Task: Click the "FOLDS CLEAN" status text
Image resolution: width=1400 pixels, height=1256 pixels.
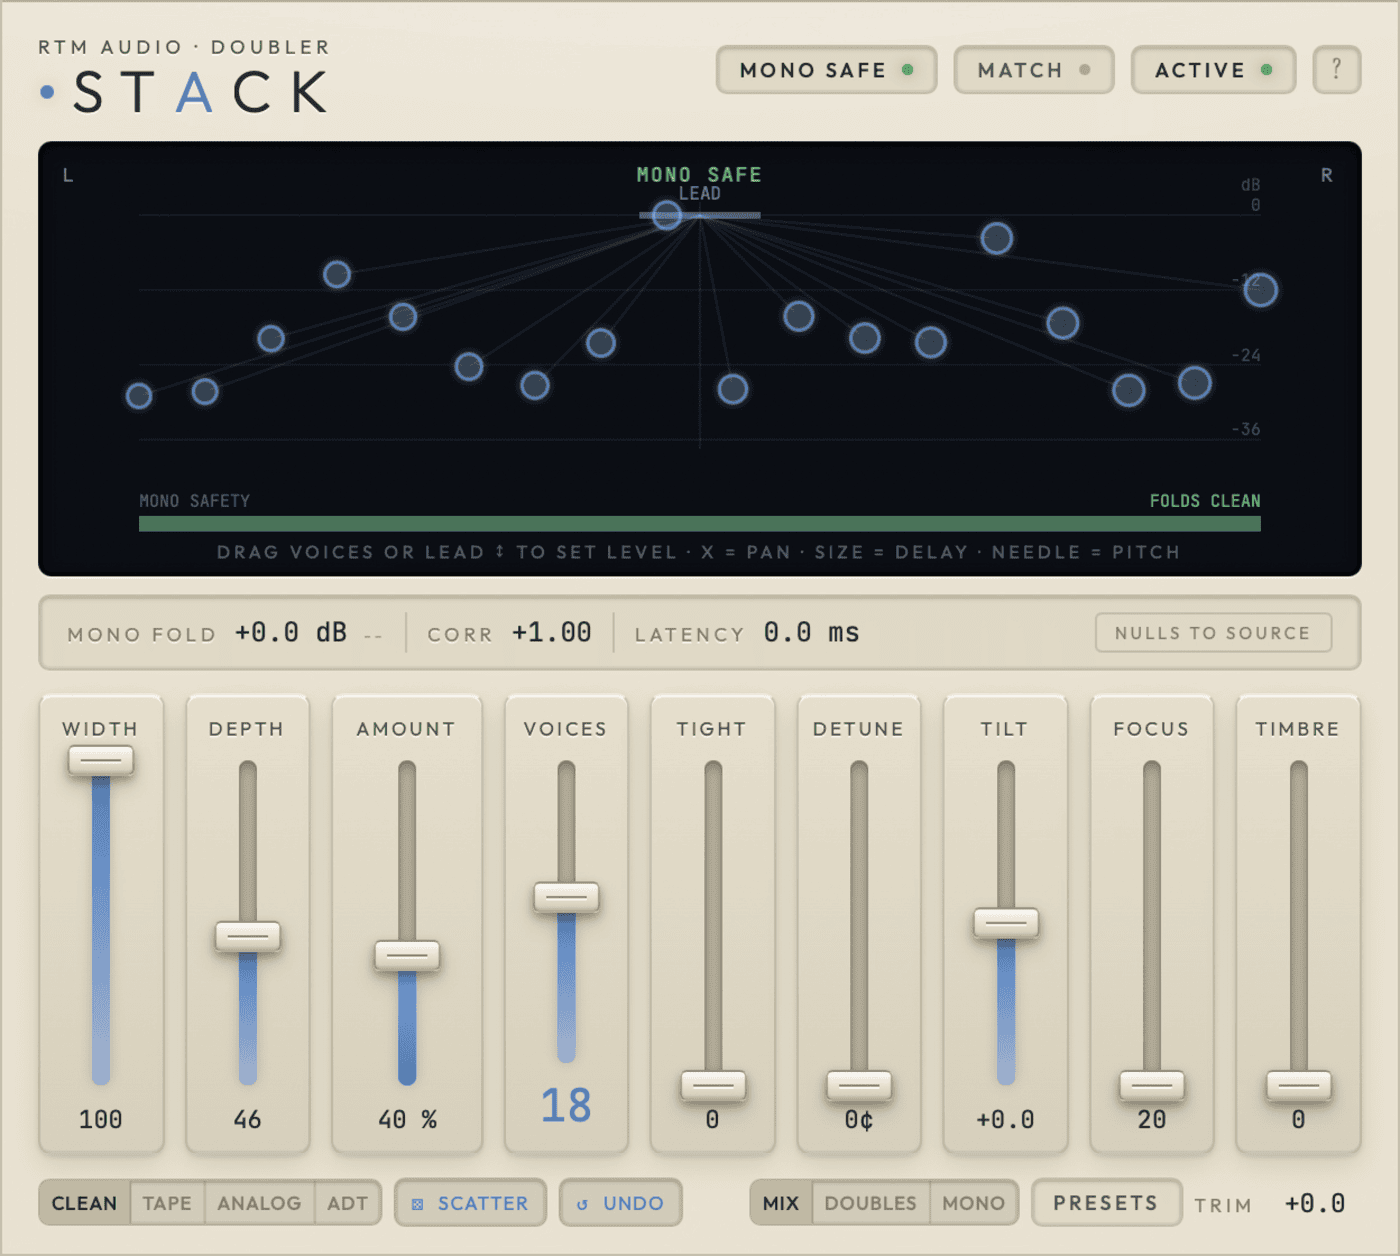Action: (1205, 501)
